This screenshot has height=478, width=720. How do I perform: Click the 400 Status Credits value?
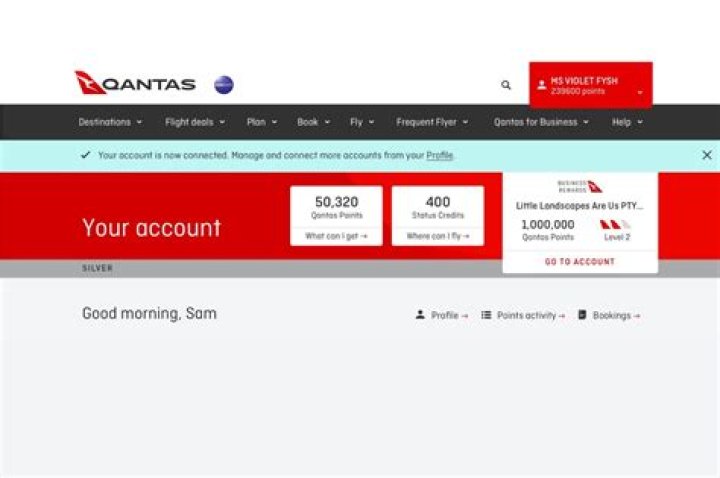click(438, 202)
